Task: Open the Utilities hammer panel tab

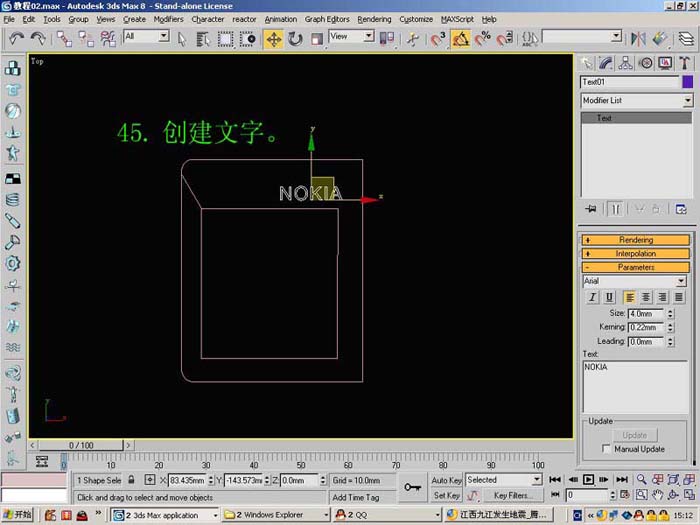Action: 685,63
